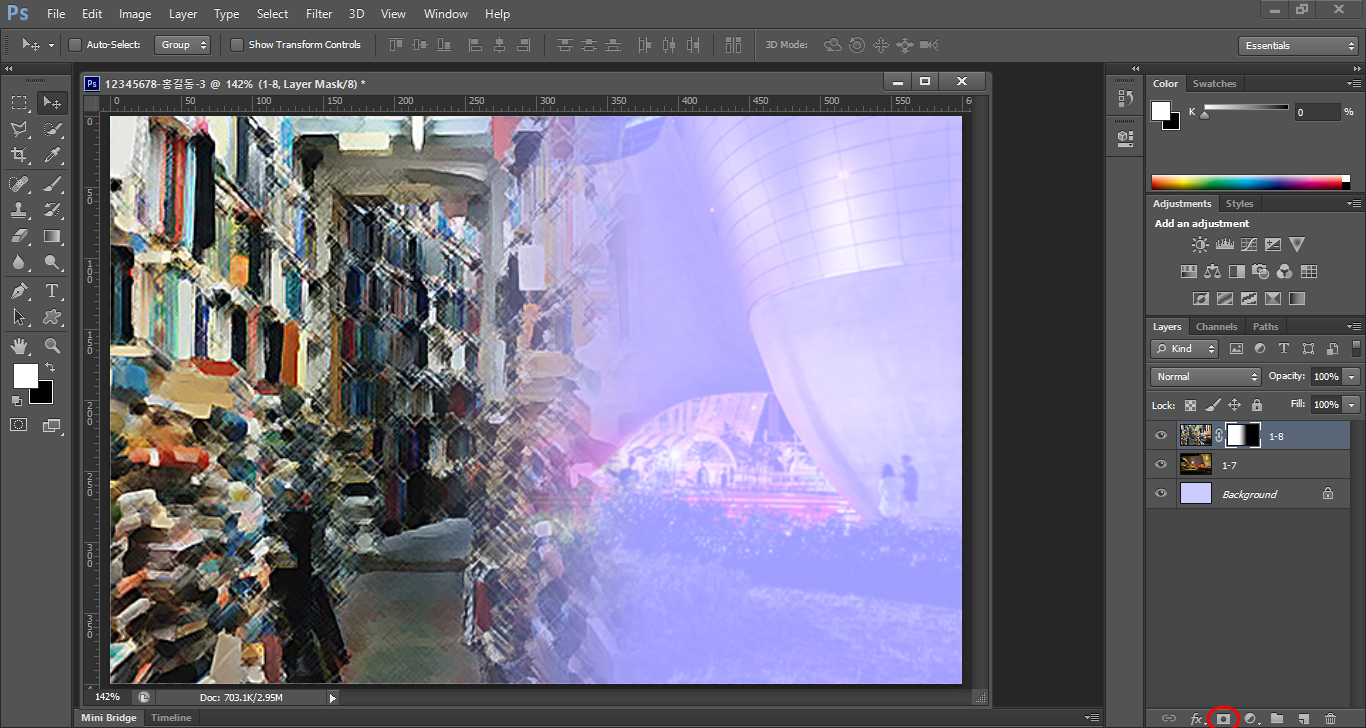The image size is (1366, 728).
Task: Switch to the Channels tab
Action: pyautogui.click(x=1216, y=327)
